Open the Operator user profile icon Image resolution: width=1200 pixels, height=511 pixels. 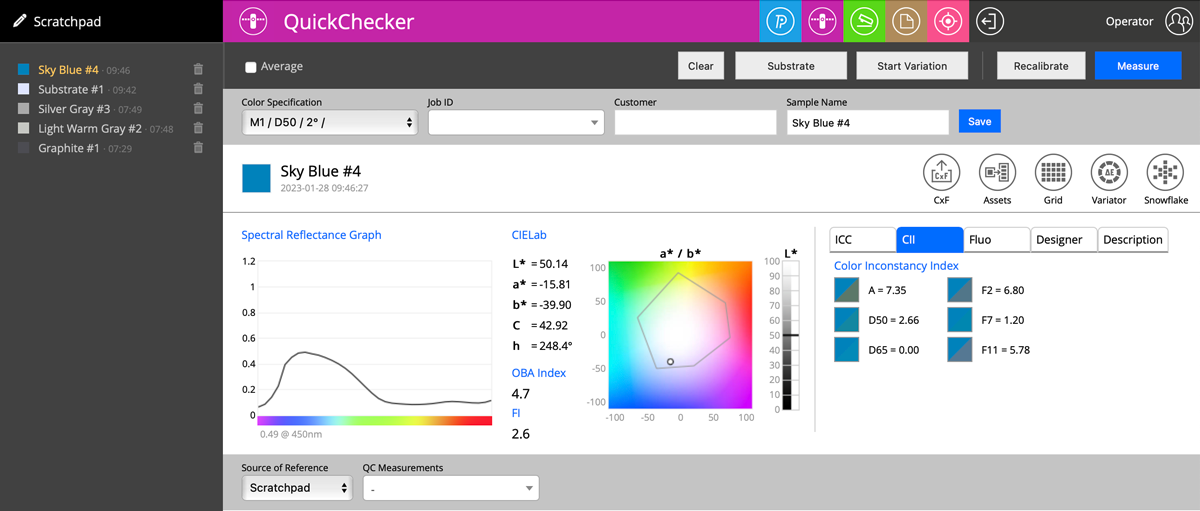pos(1179,21)
